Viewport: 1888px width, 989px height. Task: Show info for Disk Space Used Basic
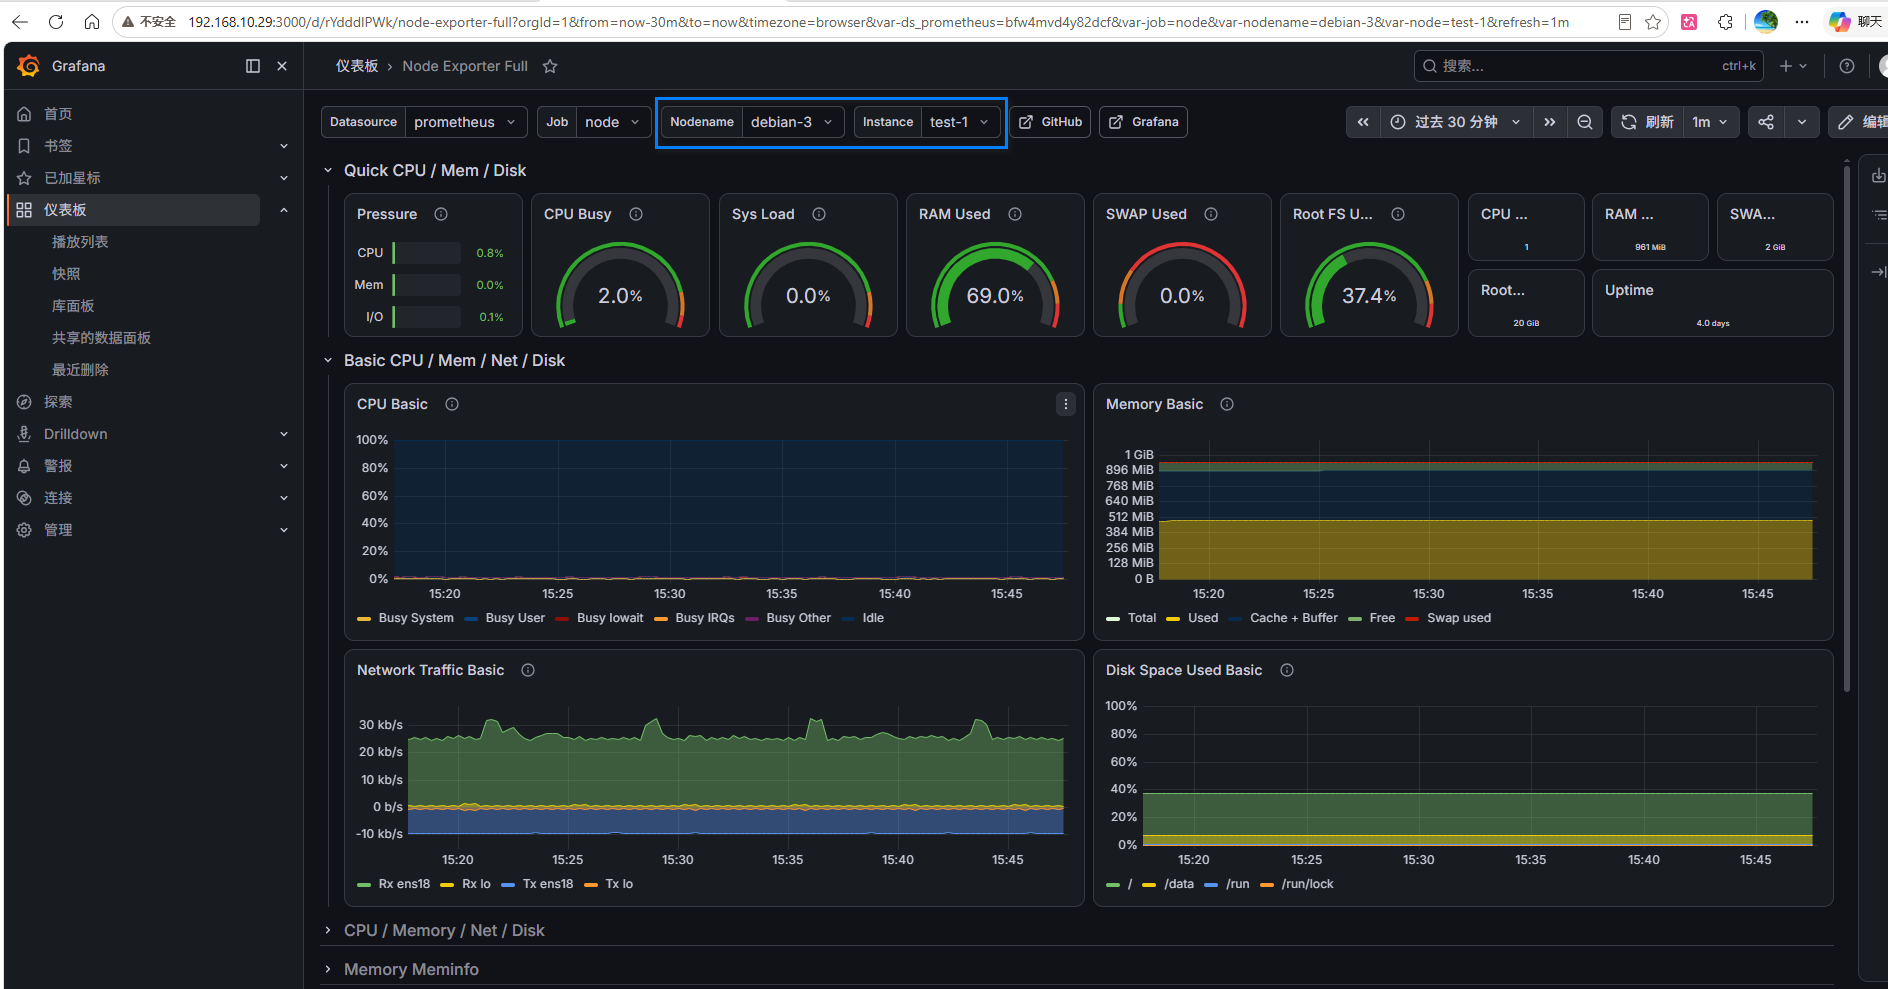coord(1287,670)
